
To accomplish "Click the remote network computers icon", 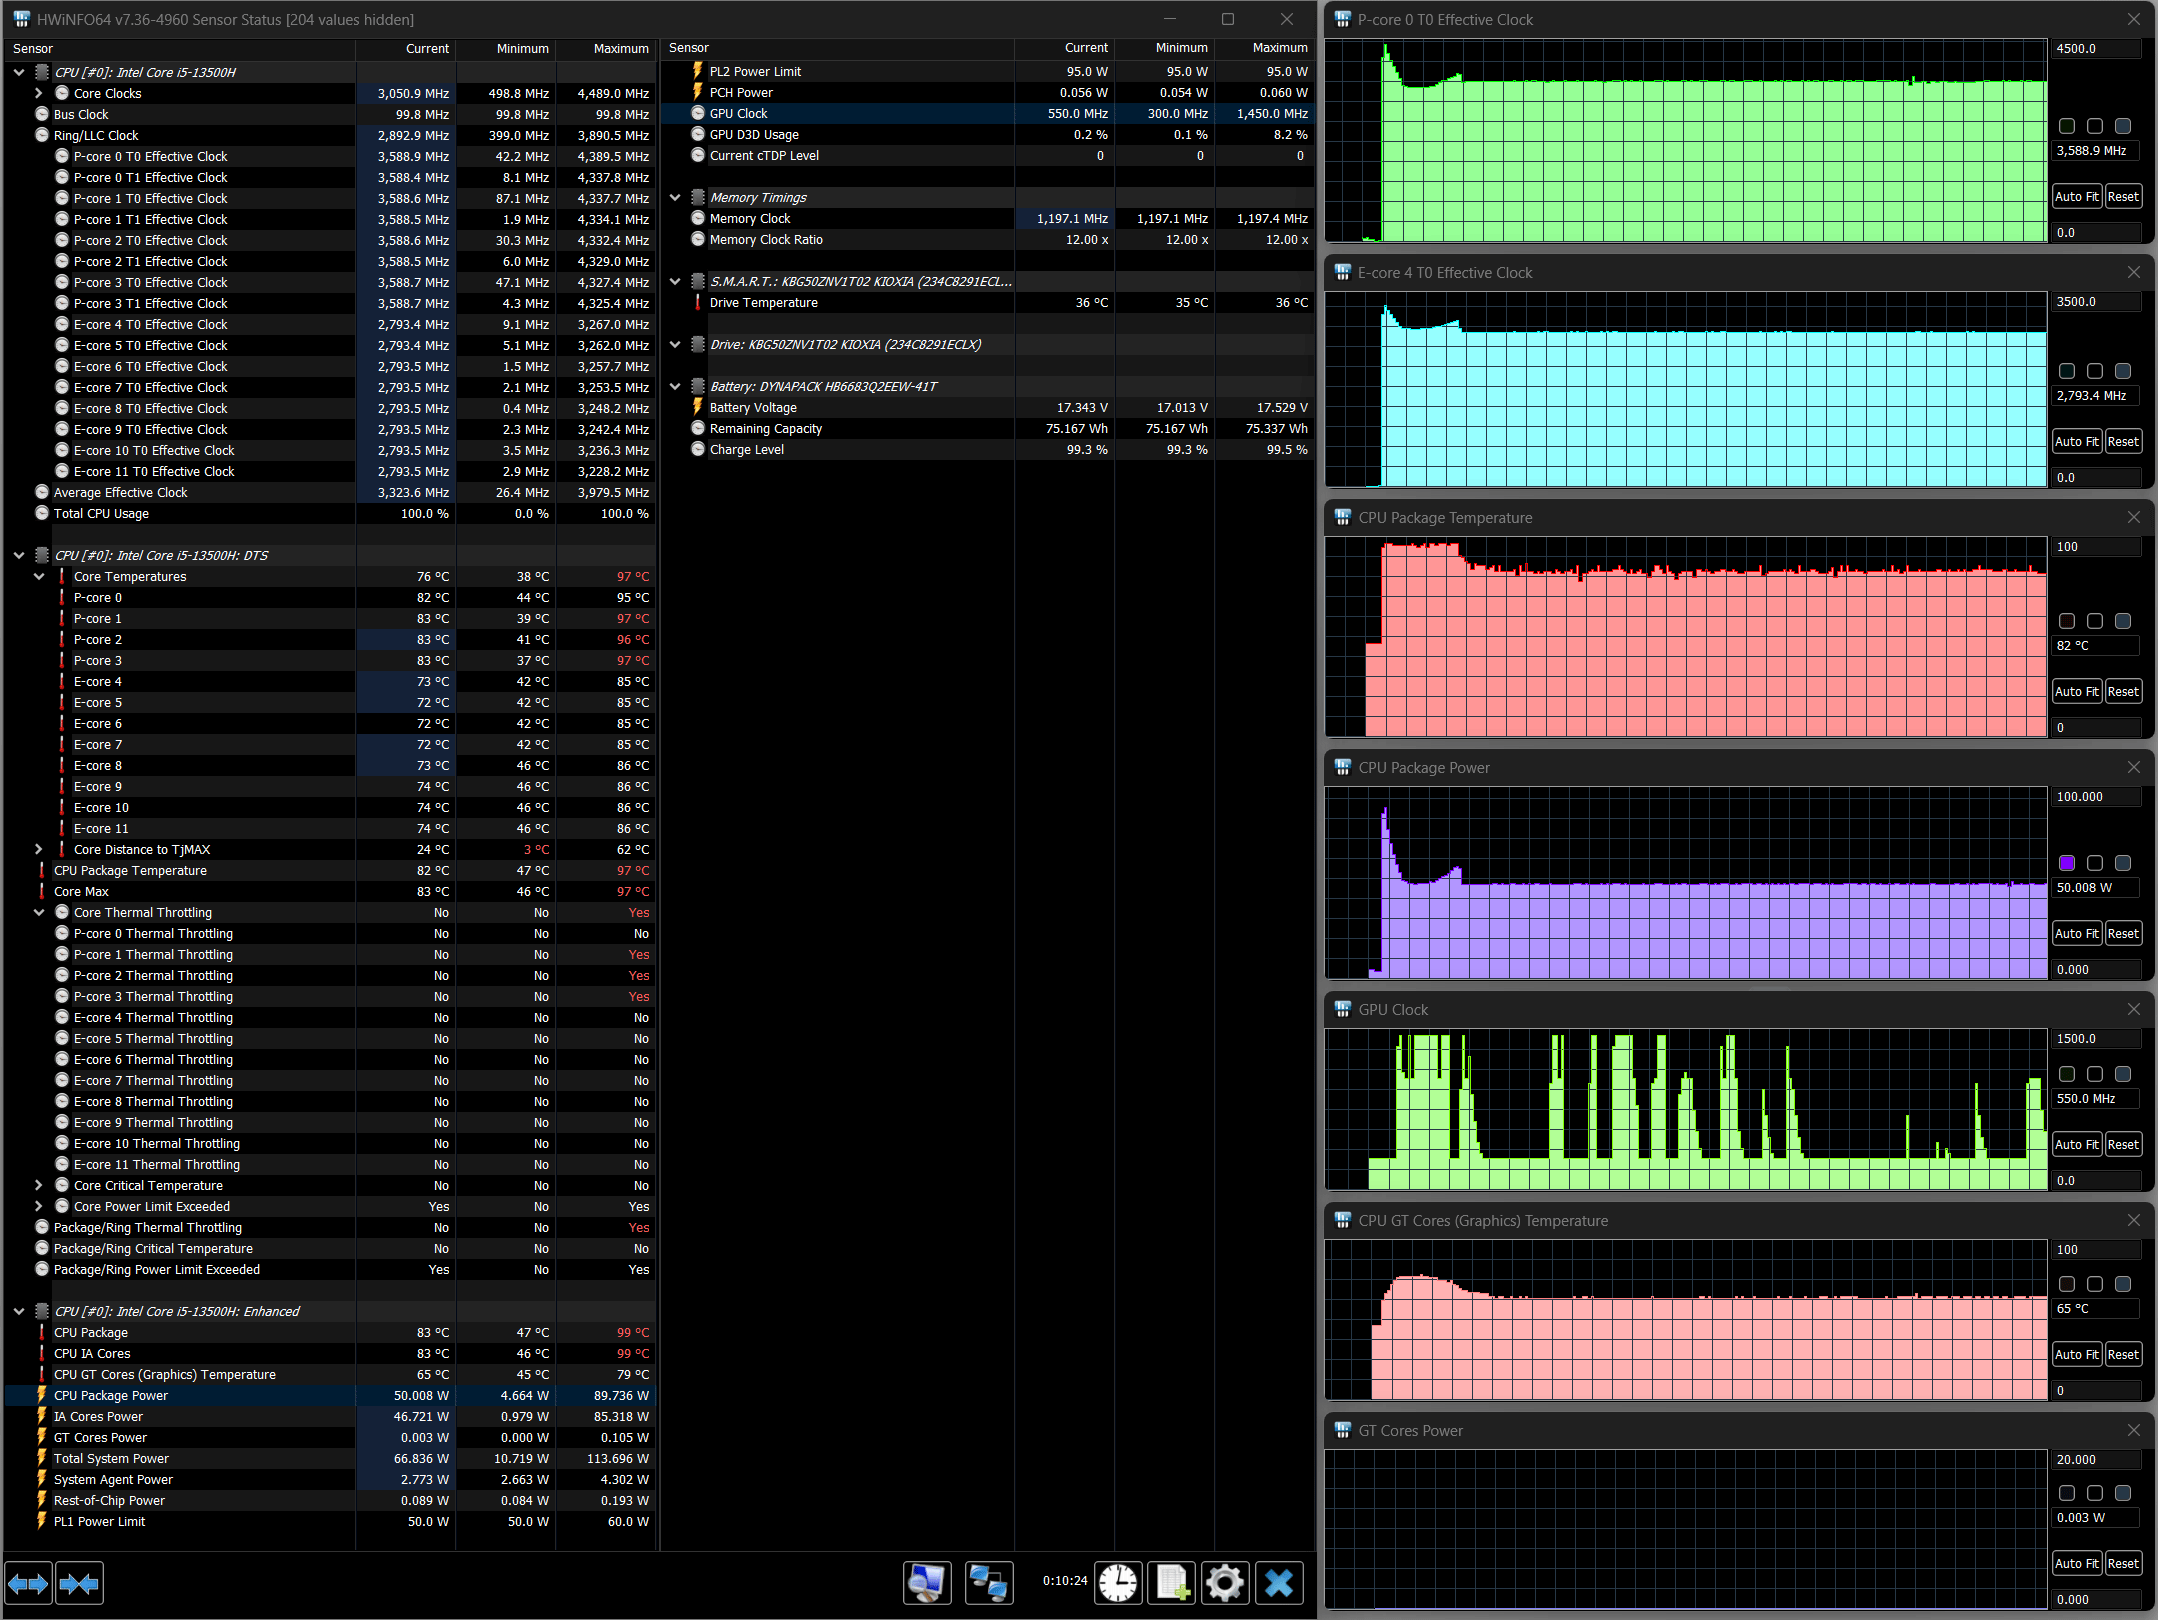I will coord(988,1583).
